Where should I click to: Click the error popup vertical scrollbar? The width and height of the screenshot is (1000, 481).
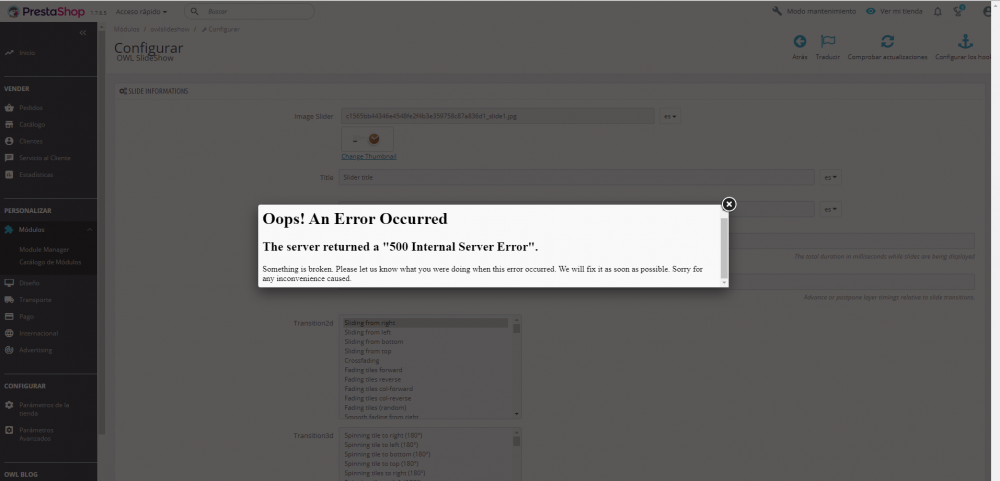click(x=724, y=246)
